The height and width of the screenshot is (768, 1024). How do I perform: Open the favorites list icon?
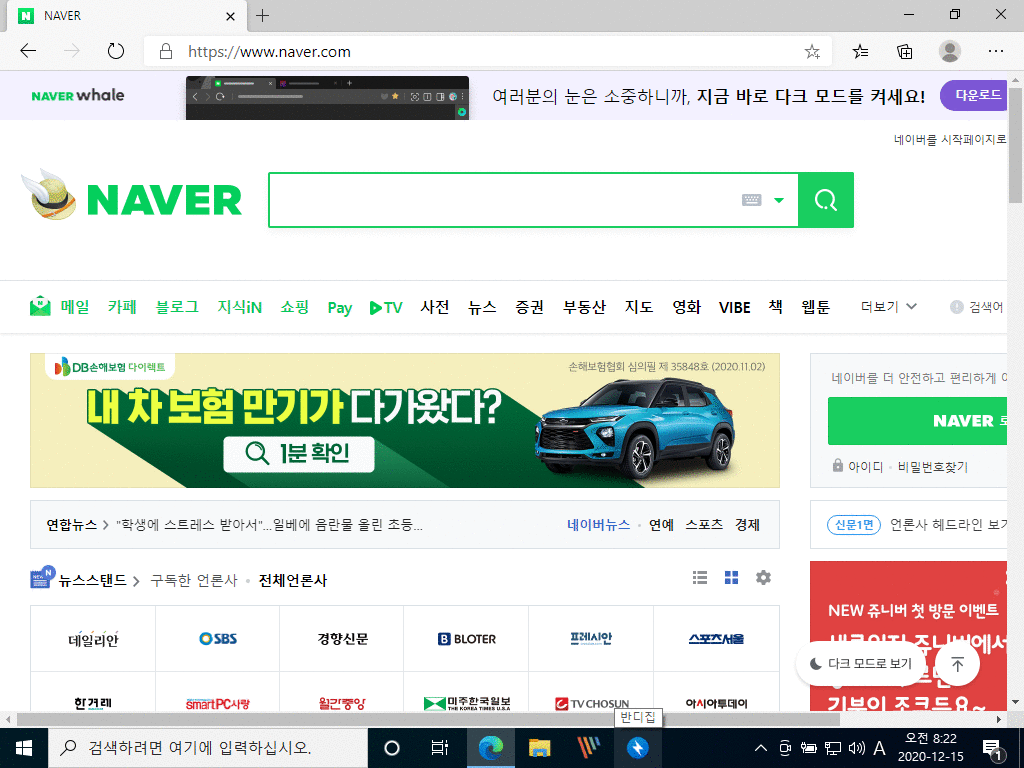(x=861, y=51)
